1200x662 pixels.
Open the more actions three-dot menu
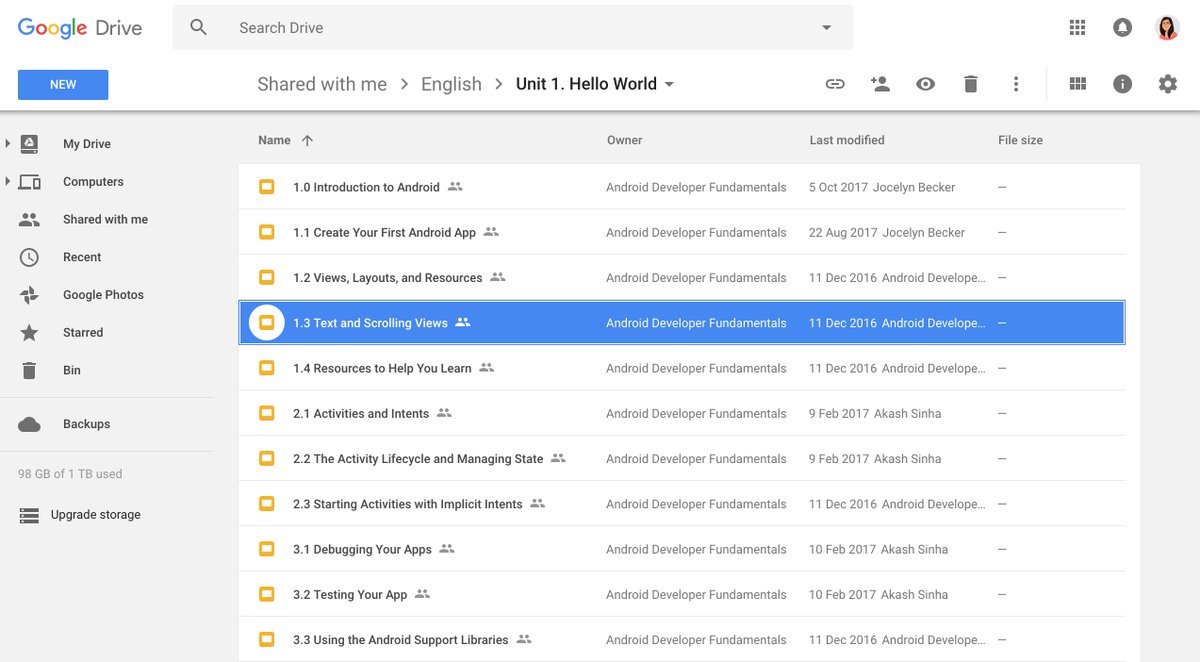point(1016,84)
